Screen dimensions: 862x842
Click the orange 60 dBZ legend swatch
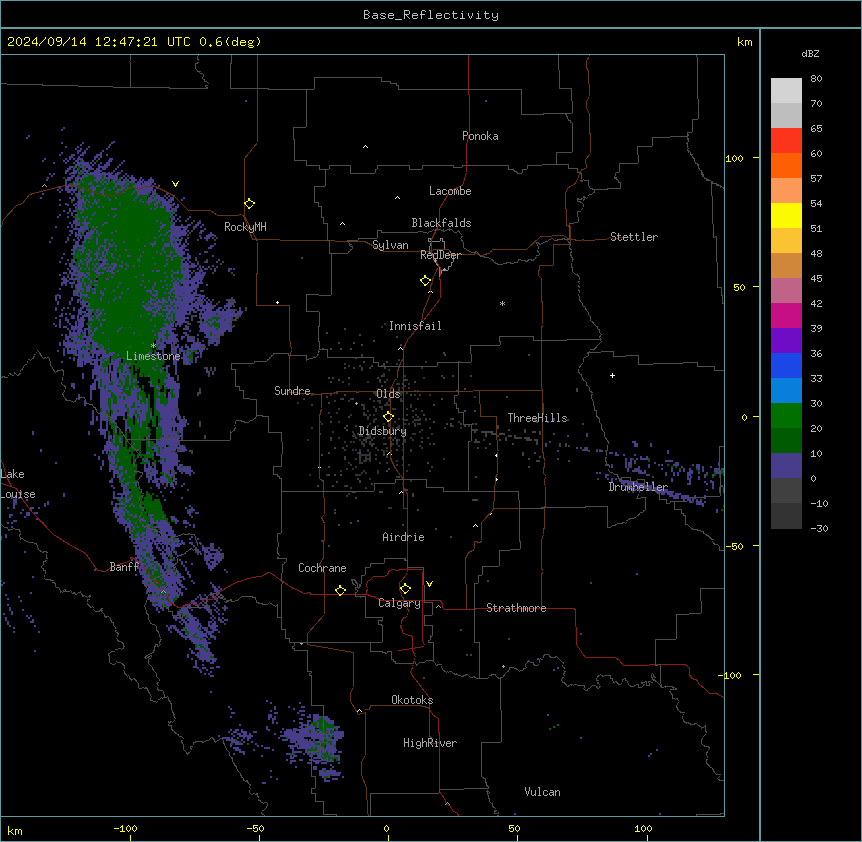(x=786, y=165)
